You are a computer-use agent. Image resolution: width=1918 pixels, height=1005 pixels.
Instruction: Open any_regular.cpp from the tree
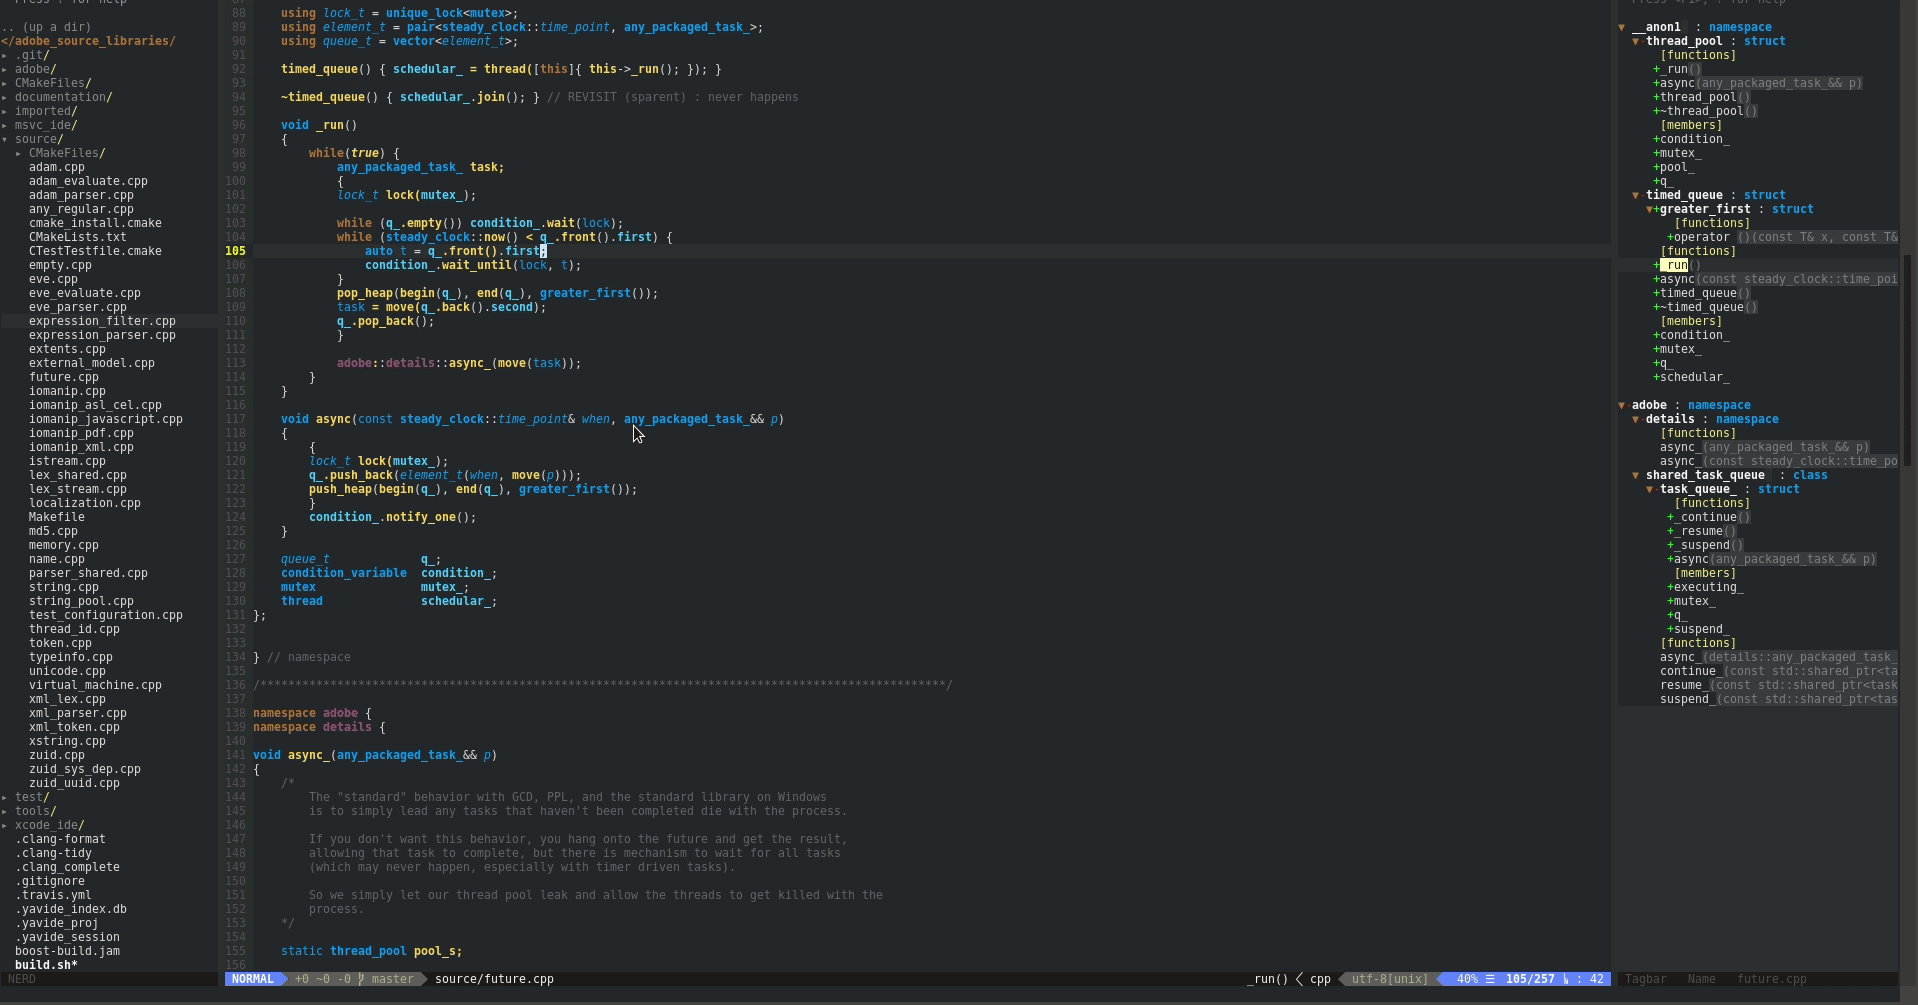81,209
